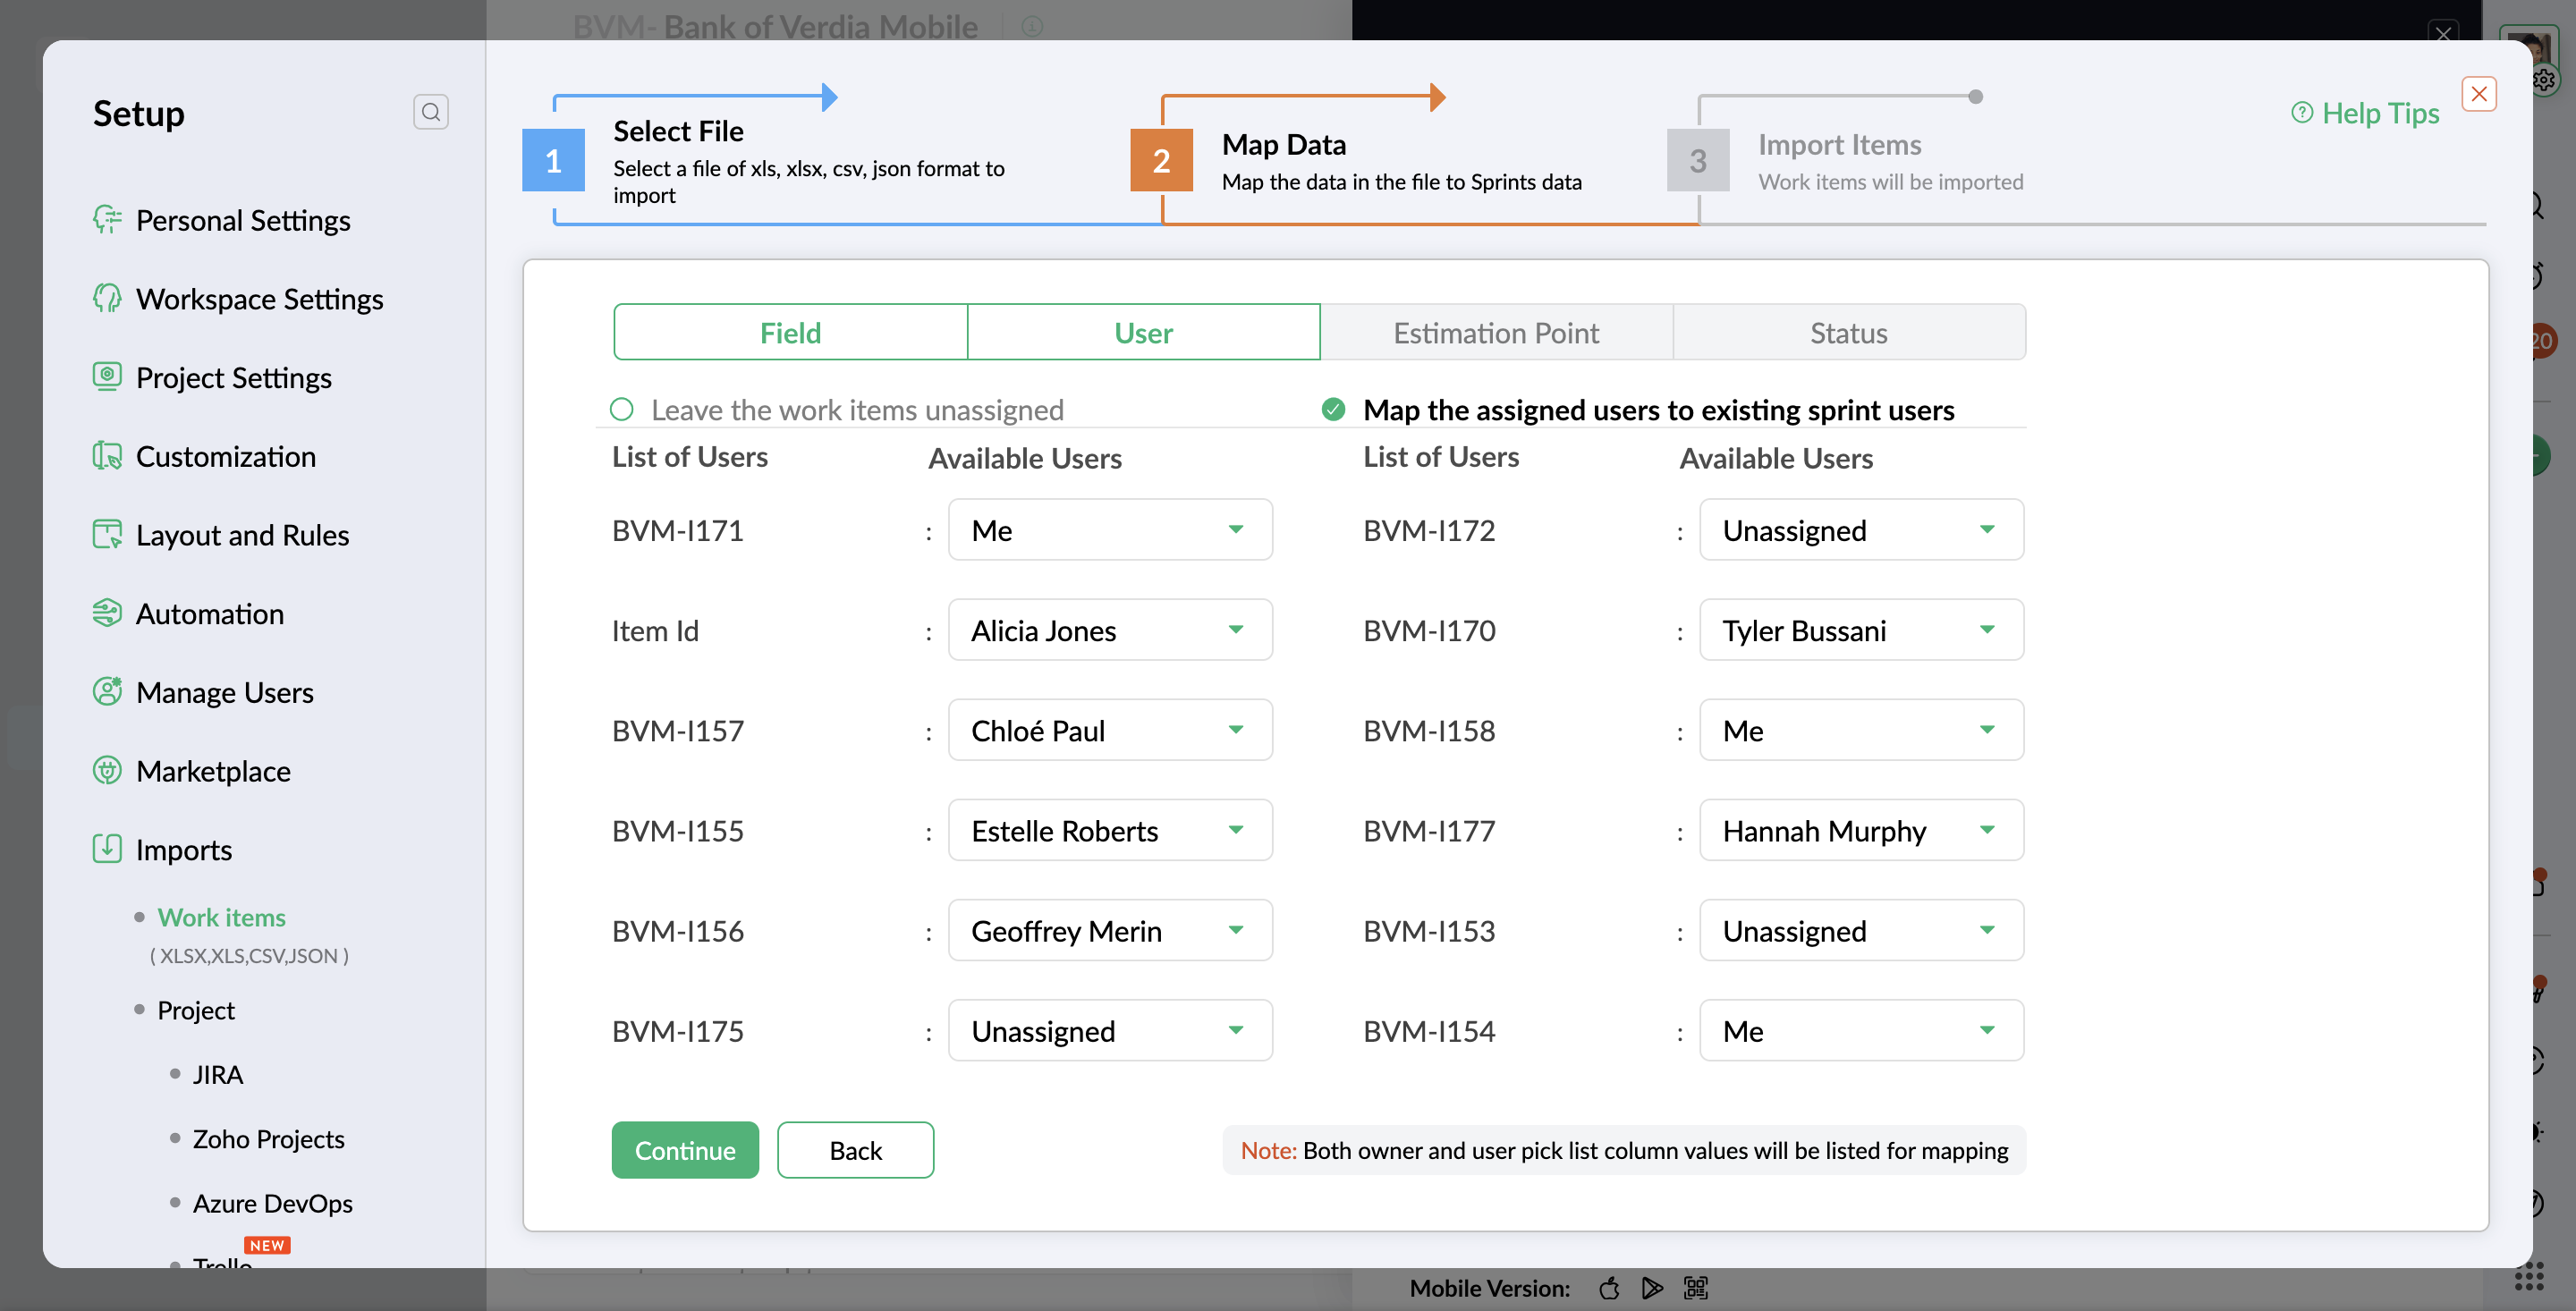This screenshot has height=1311, width=2576.
Task: Click the Automation sidebar icon
Action: click(x=107, y=613)
